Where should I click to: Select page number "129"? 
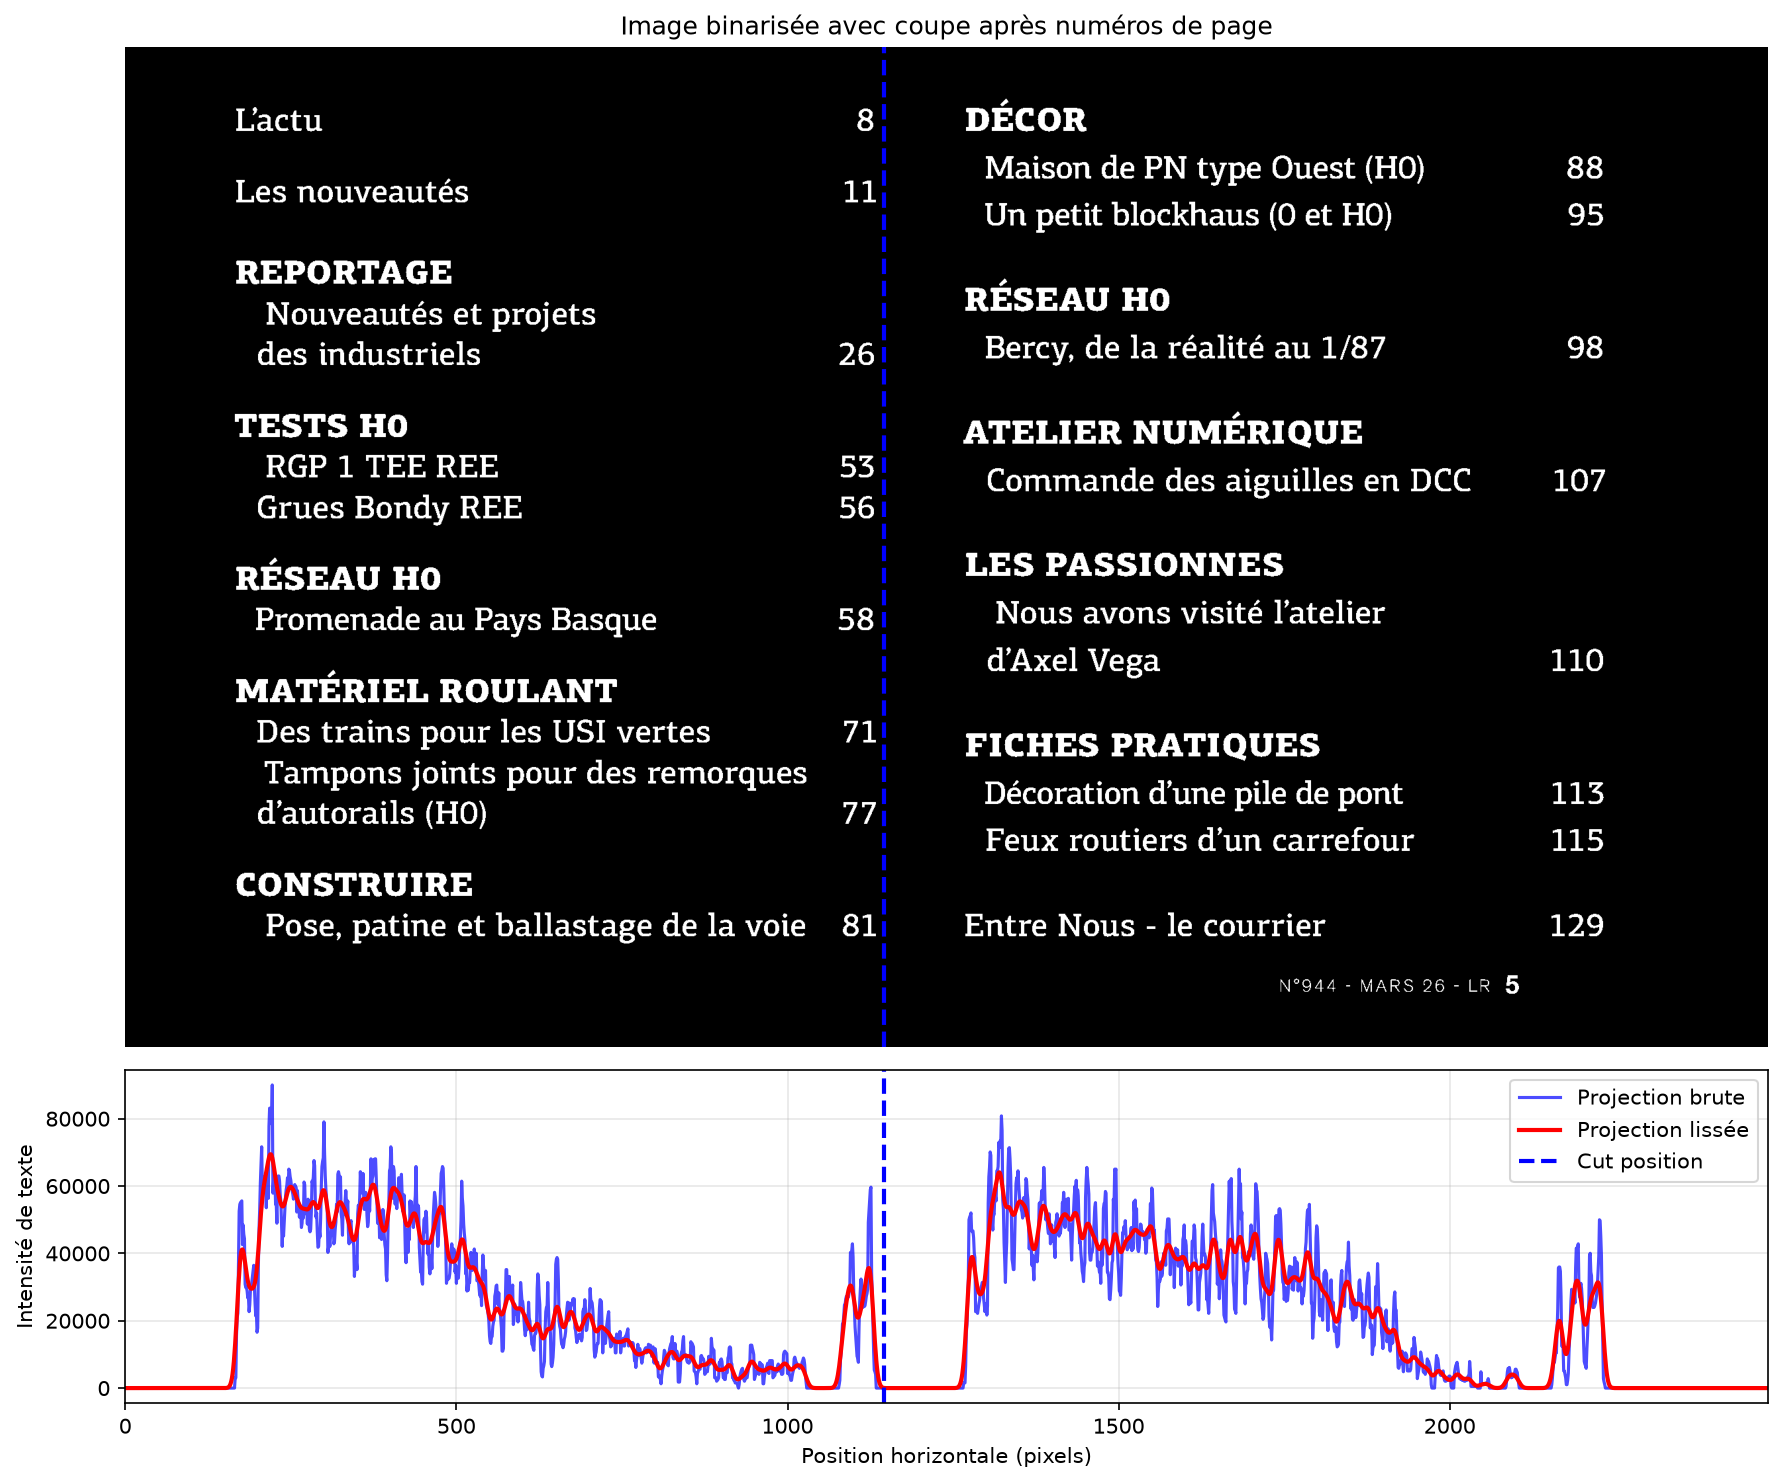point(1577,926)
